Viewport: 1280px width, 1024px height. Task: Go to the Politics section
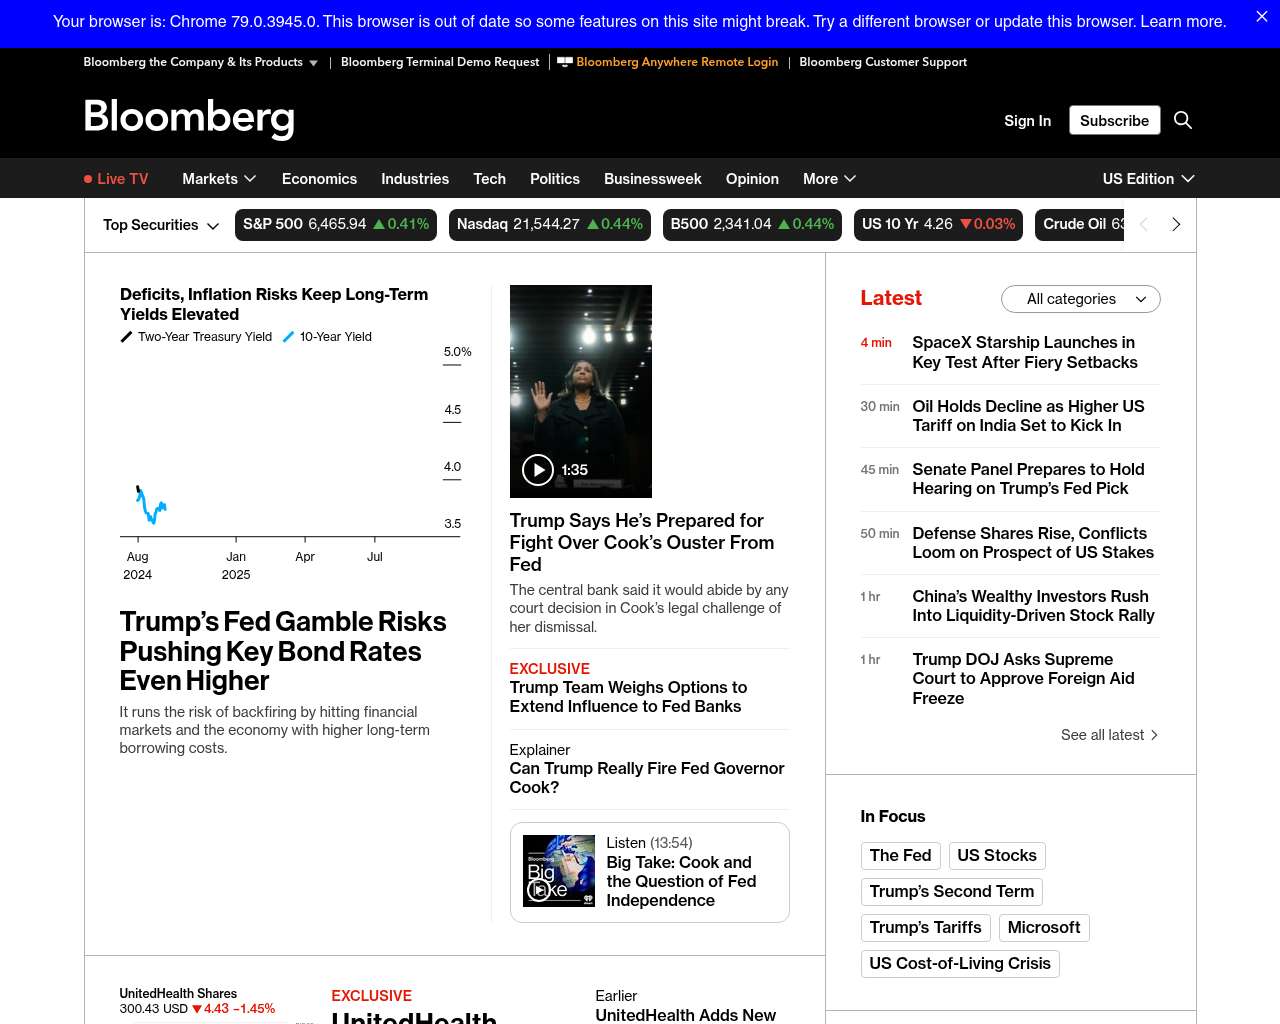pyautogui.click(x=555, y=179)
